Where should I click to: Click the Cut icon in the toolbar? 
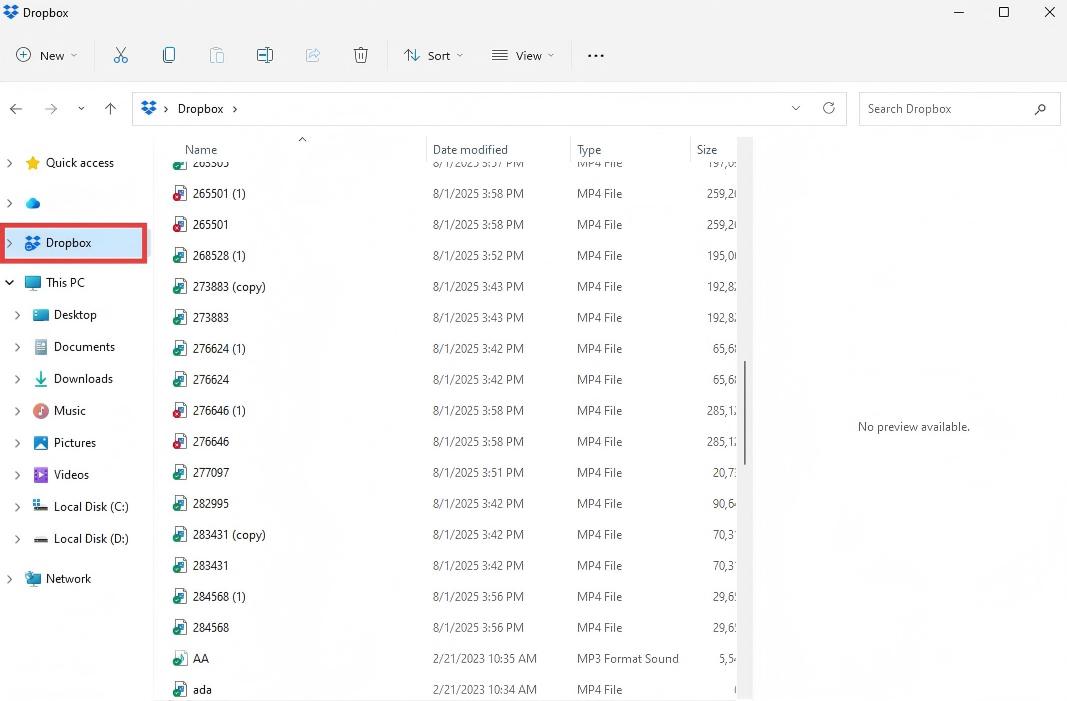(x=121, y=55)
